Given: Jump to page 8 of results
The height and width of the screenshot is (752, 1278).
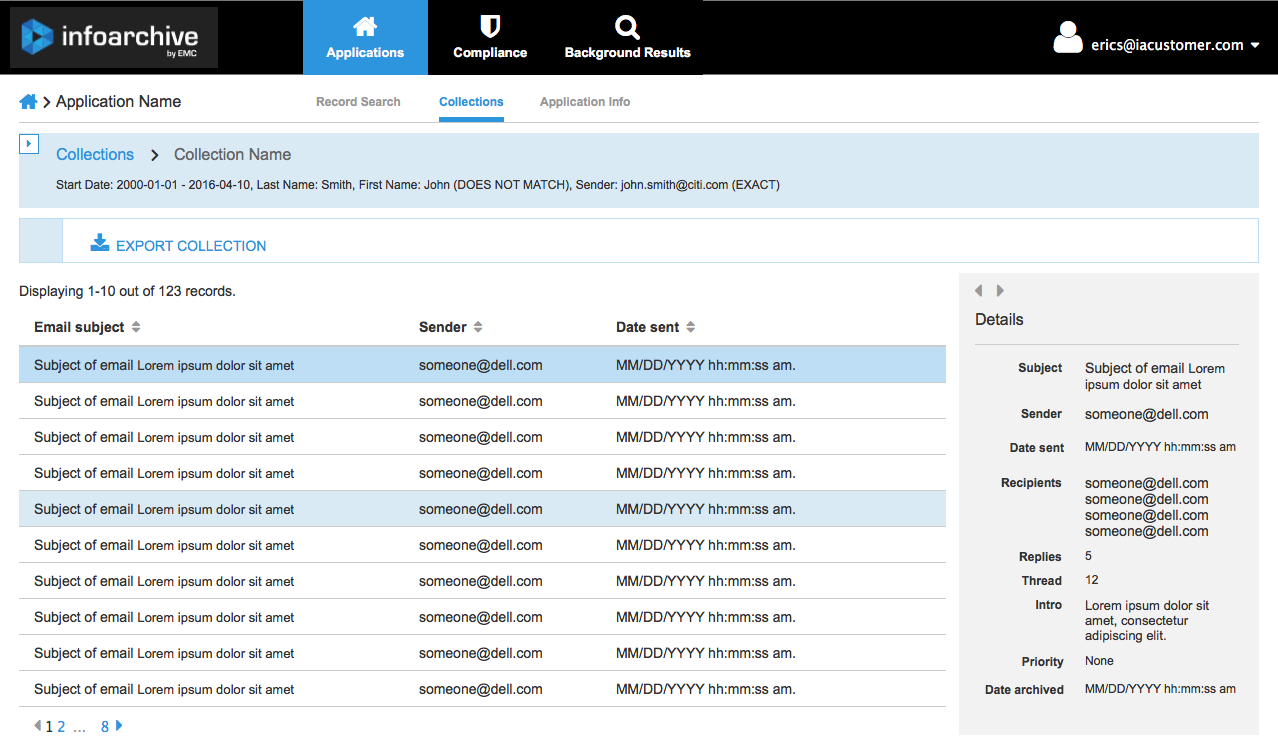Looking at the screenshot, I should [x=105, y=727].
